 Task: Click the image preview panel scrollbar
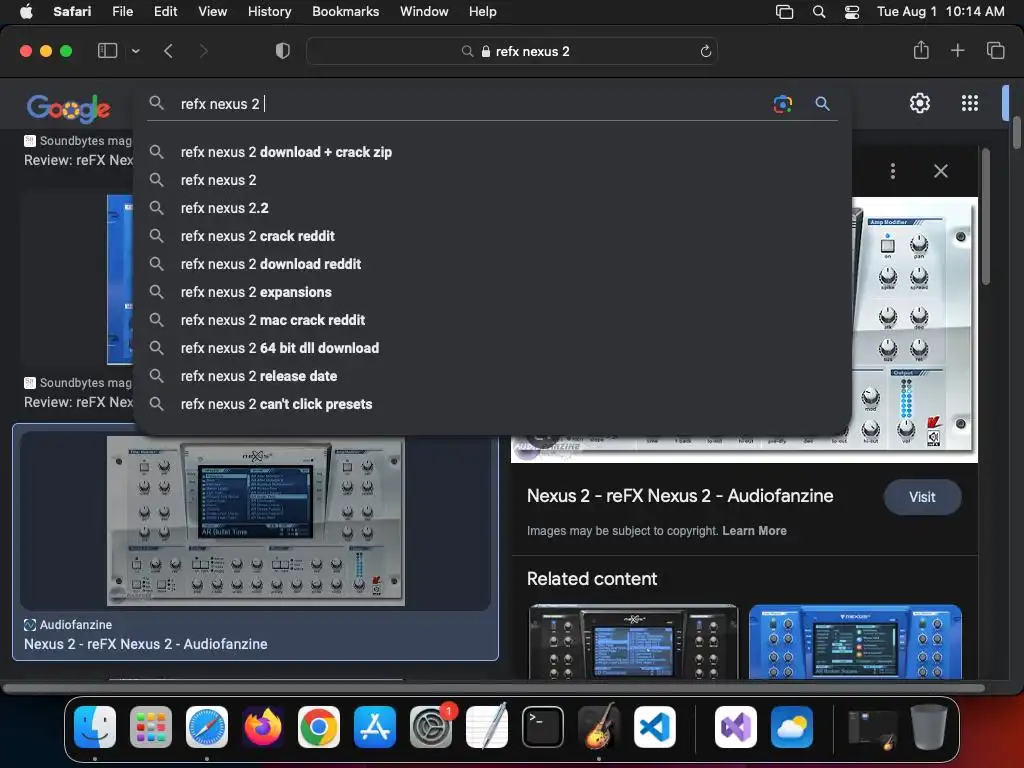click(x=985, y=217)
